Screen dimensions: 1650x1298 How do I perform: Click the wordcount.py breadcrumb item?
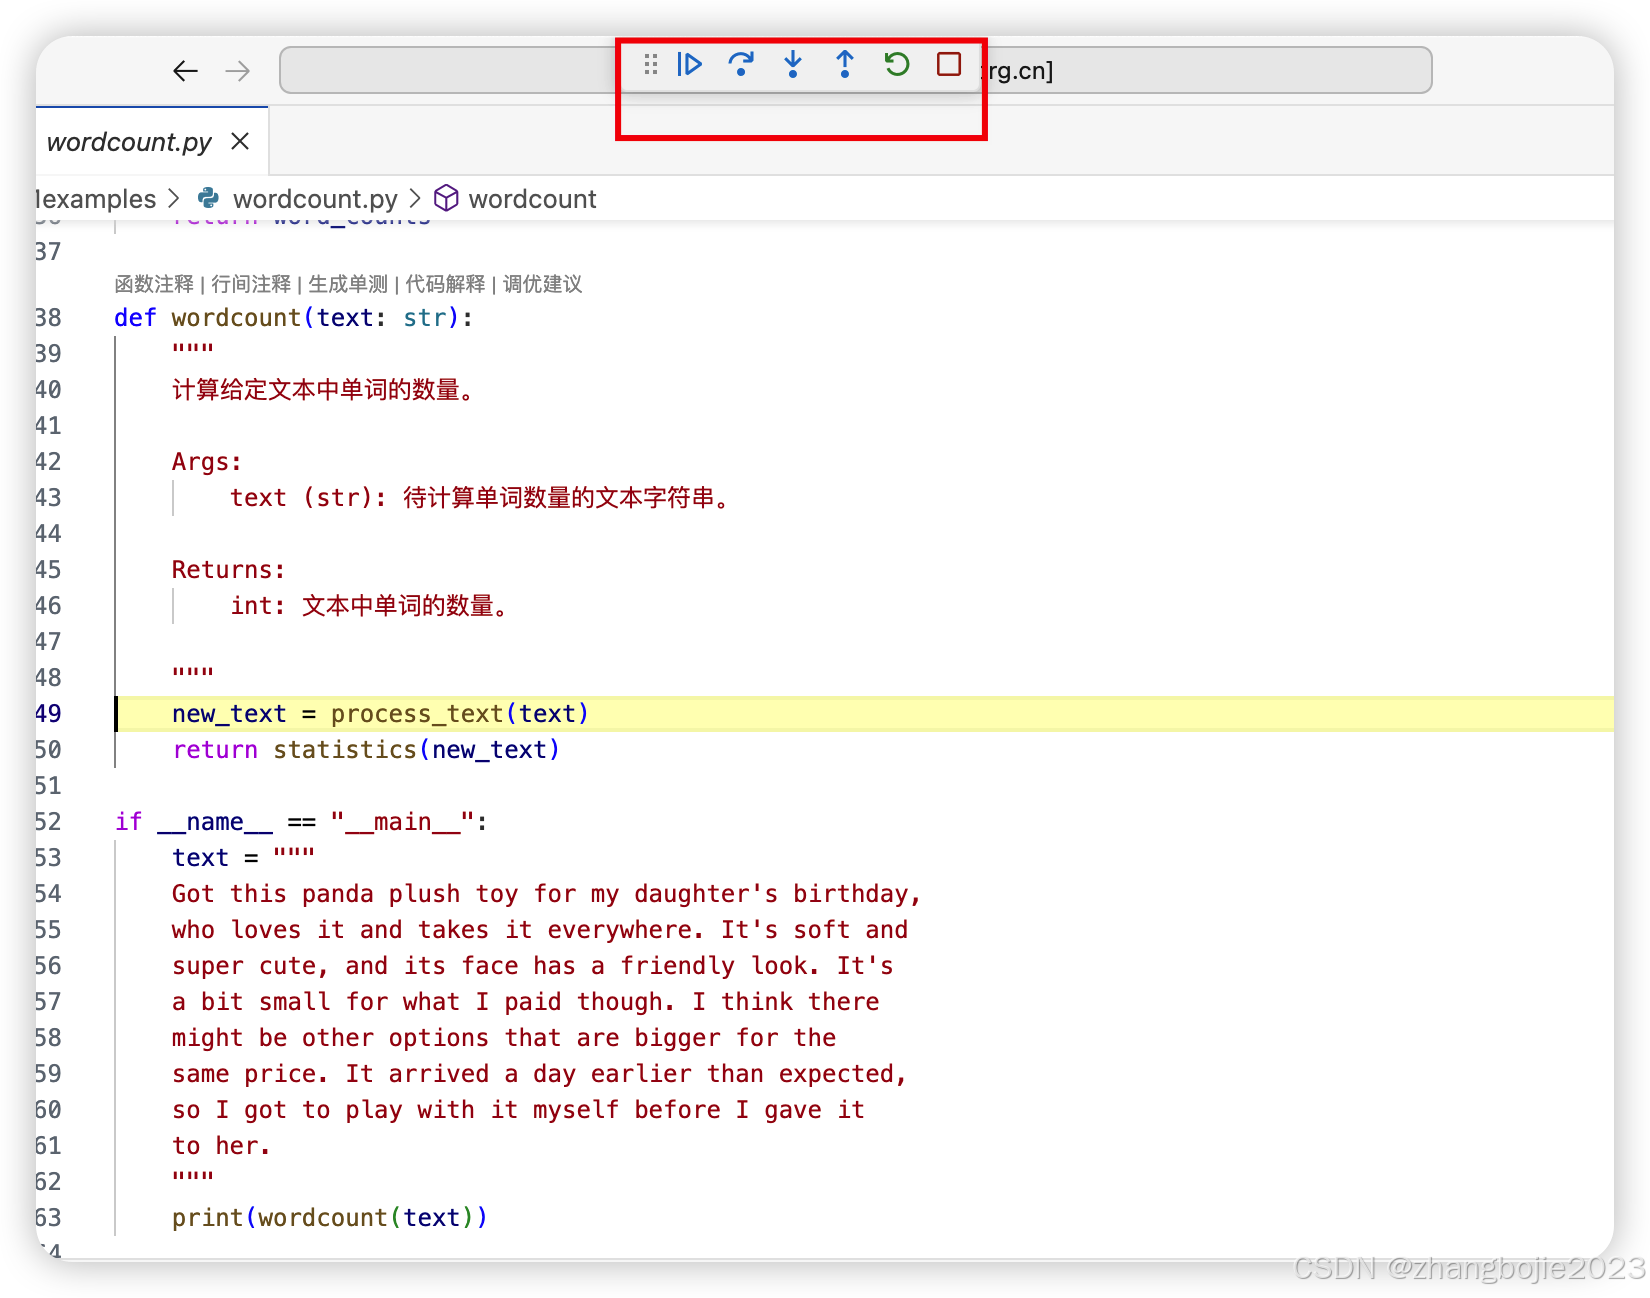315,199
